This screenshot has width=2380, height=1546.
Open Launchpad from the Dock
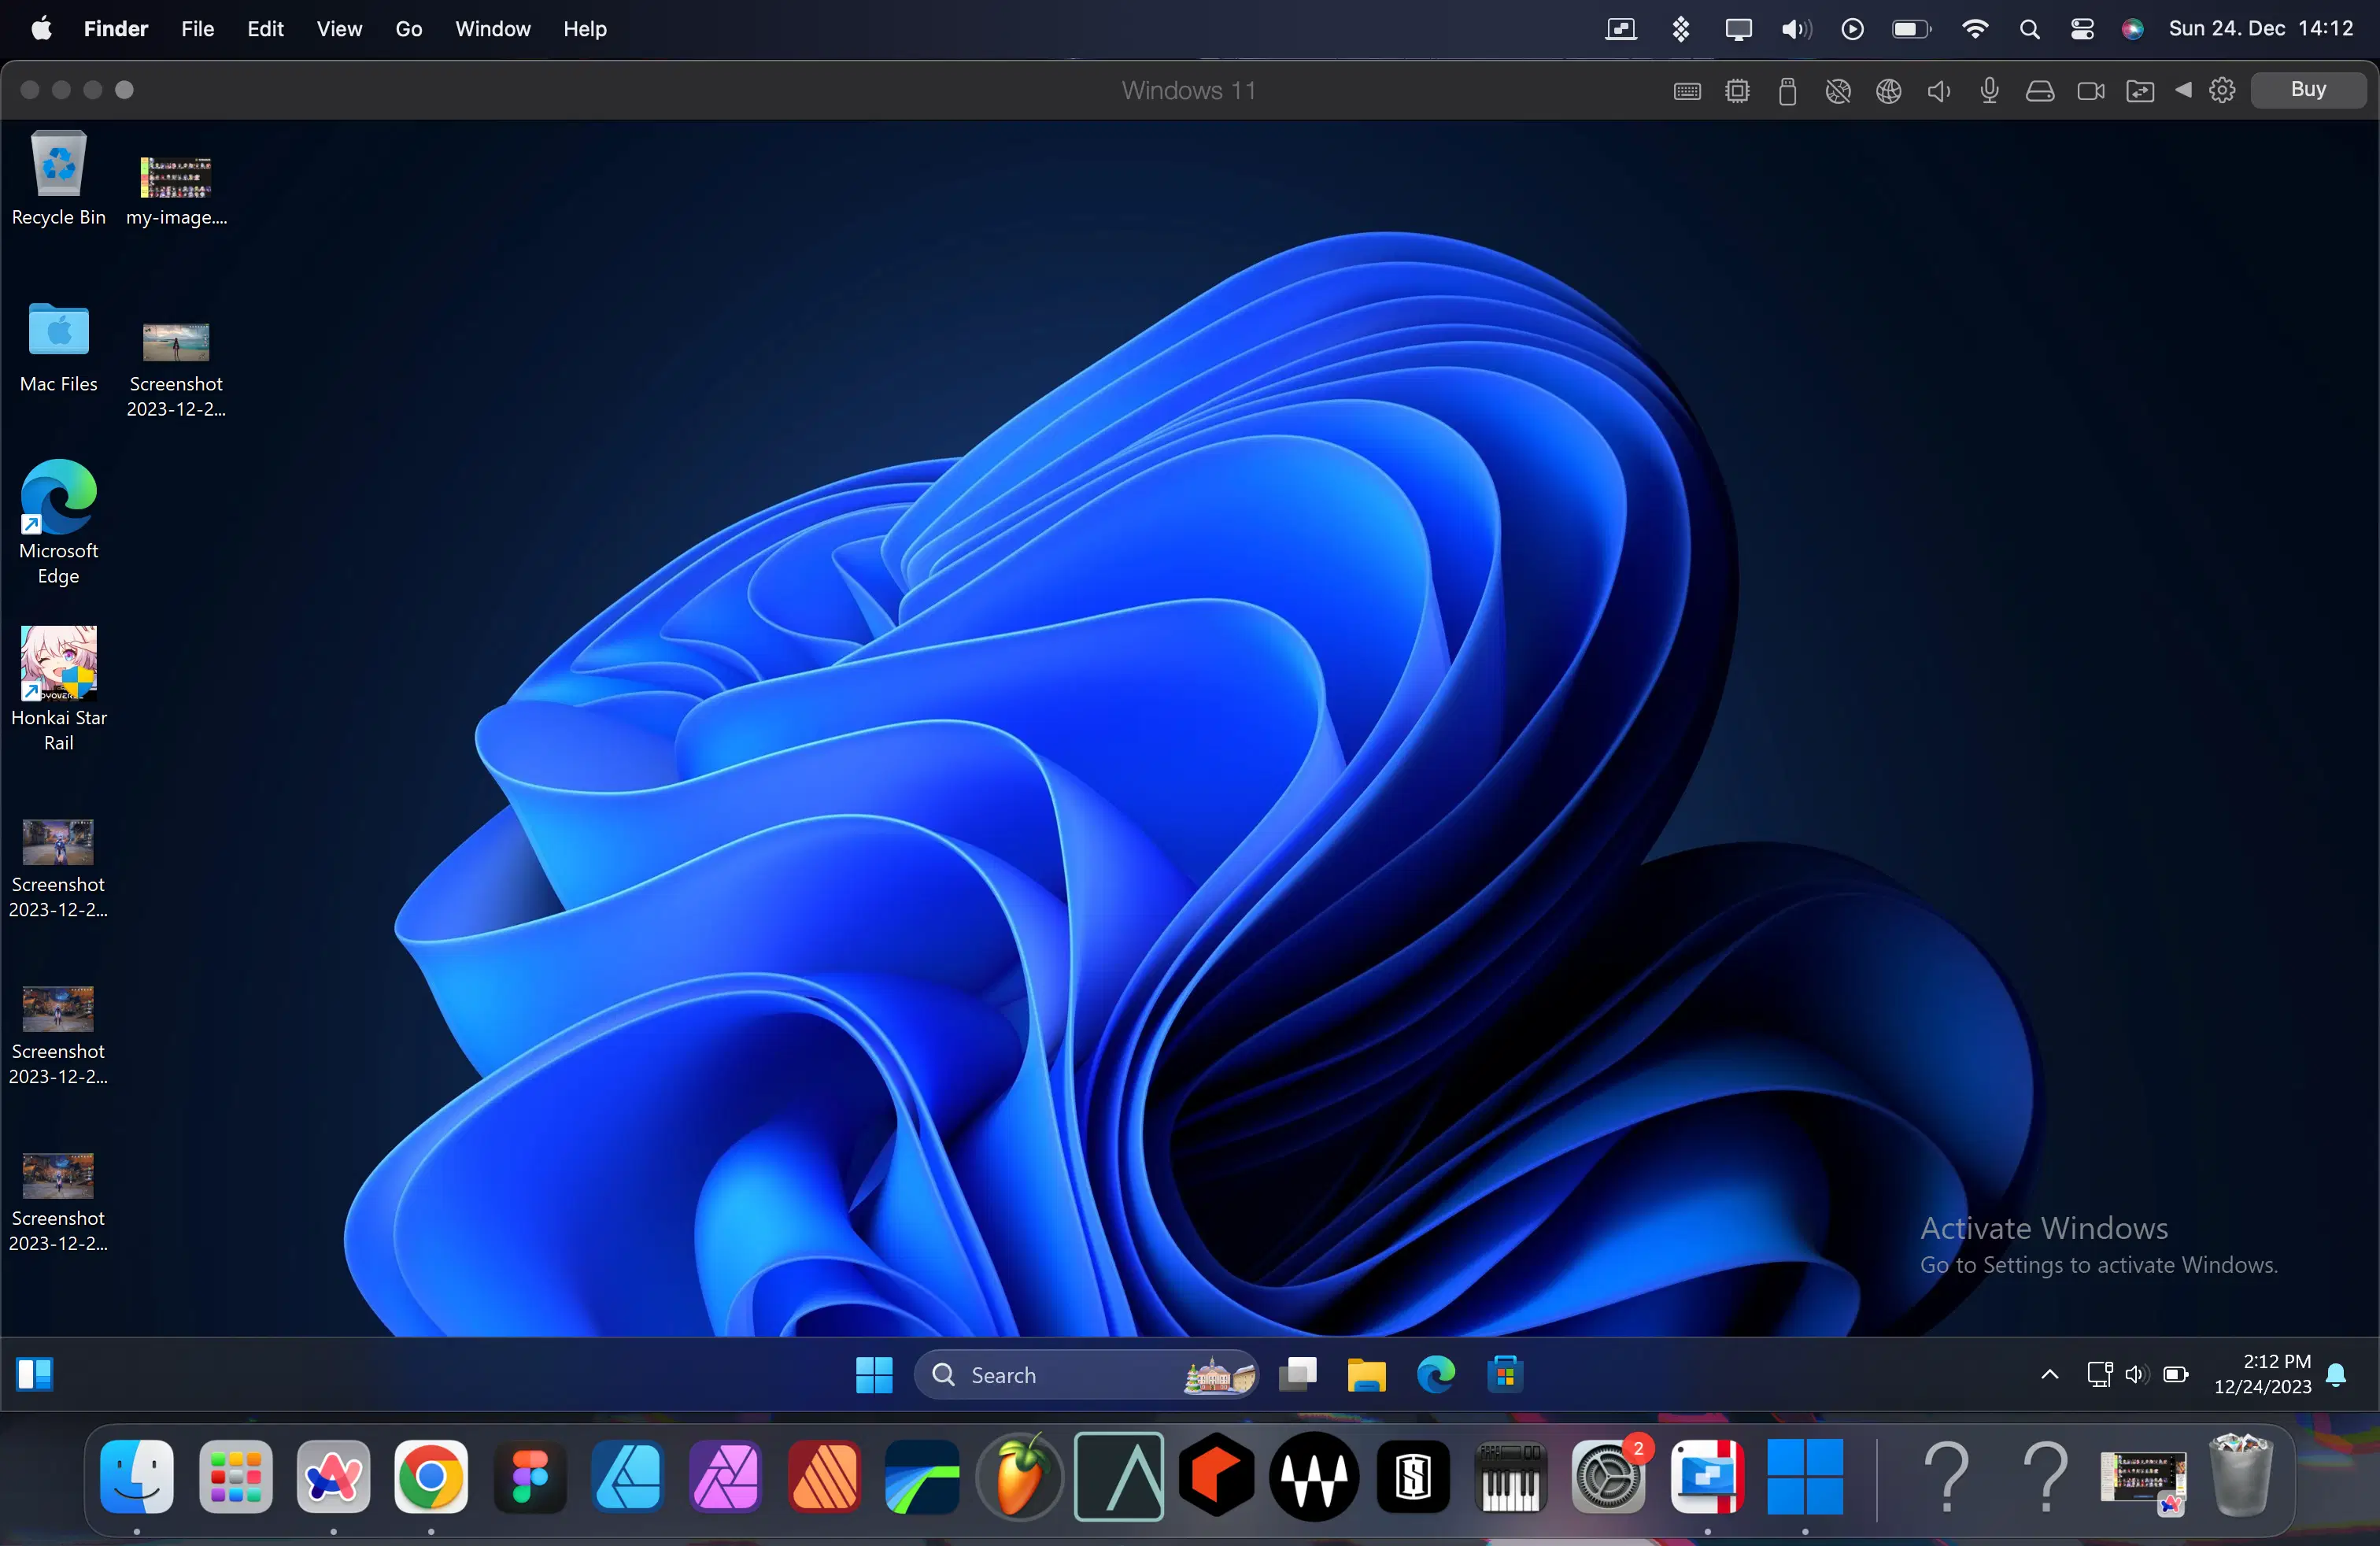pyautogui.click(x=236, y=1477)
